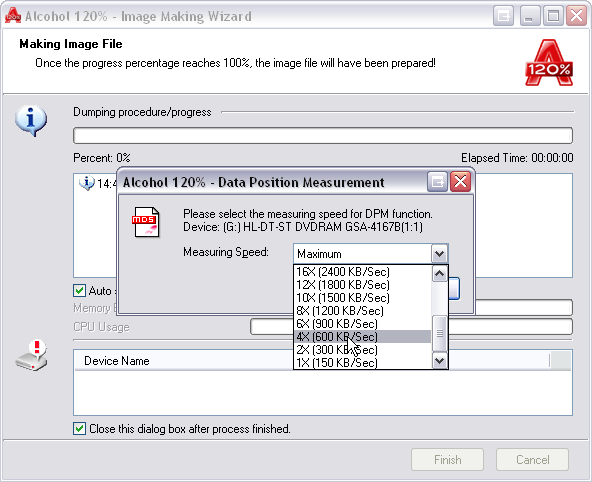Click the Alcohol 120% title bar icon
Viewport: 592px width, 482px height.
[13, 15]
